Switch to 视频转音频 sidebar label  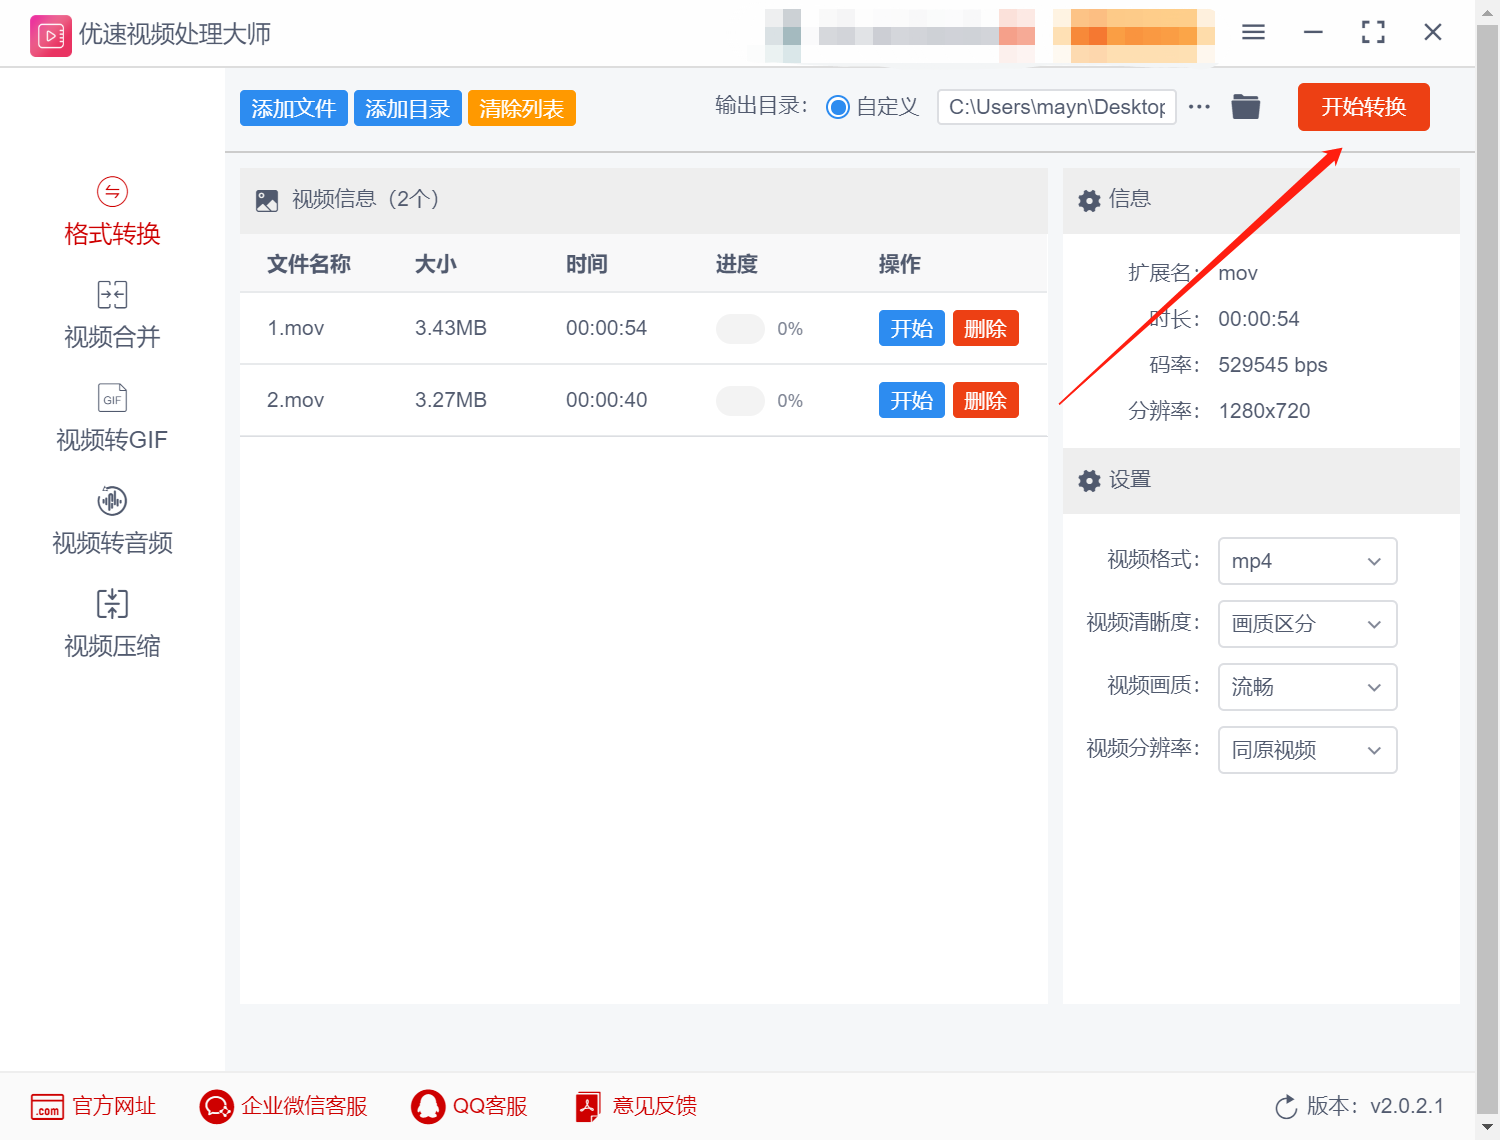pos(112,543)
